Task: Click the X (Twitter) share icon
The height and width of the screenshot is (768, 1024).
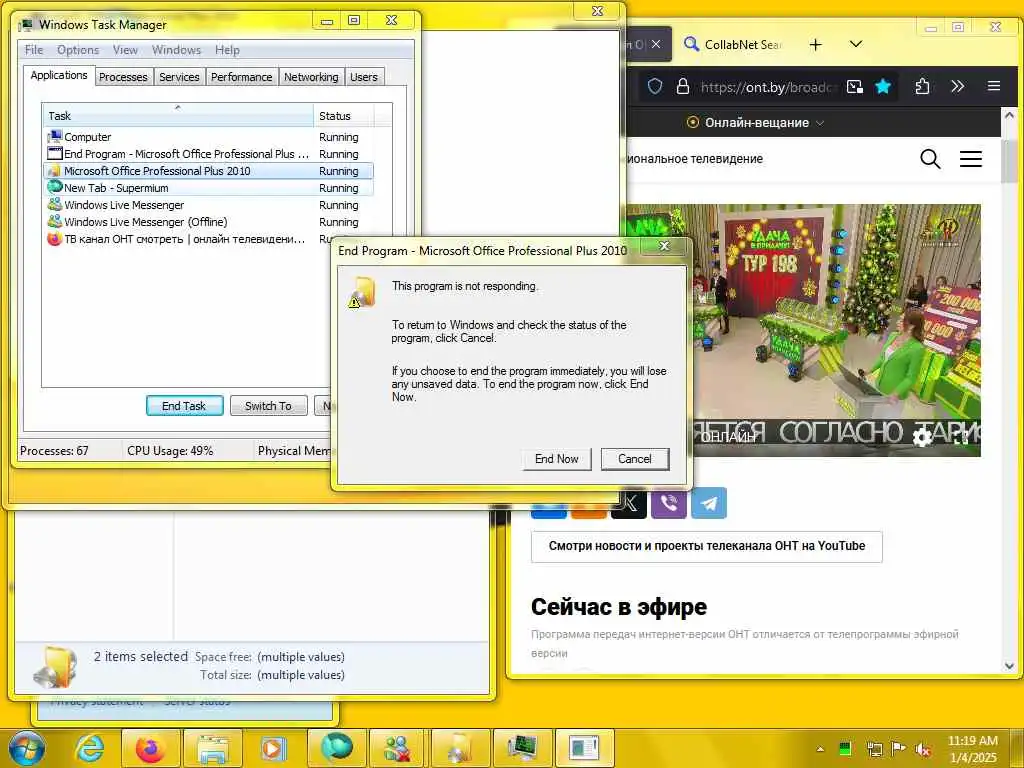Action: coord(629,504)
